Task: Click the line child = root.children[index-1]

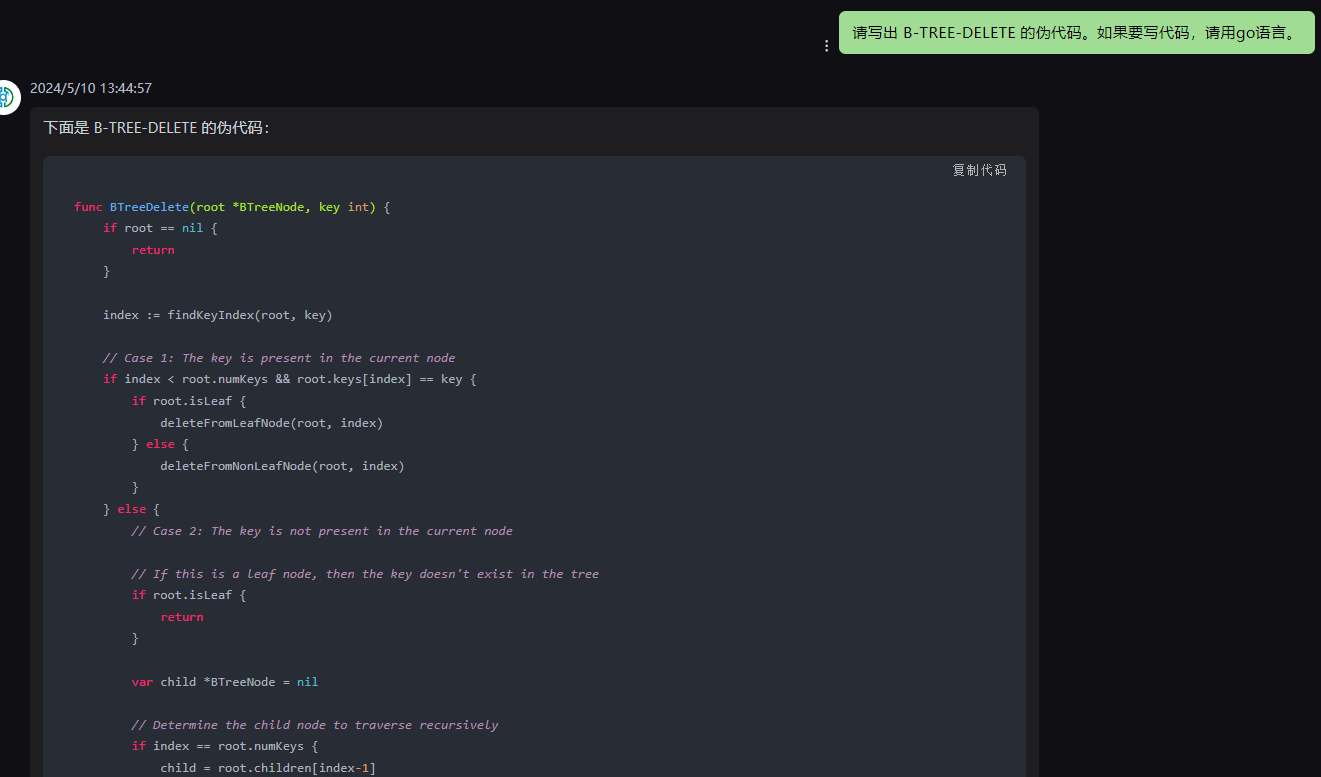Action: pos(268,768)
